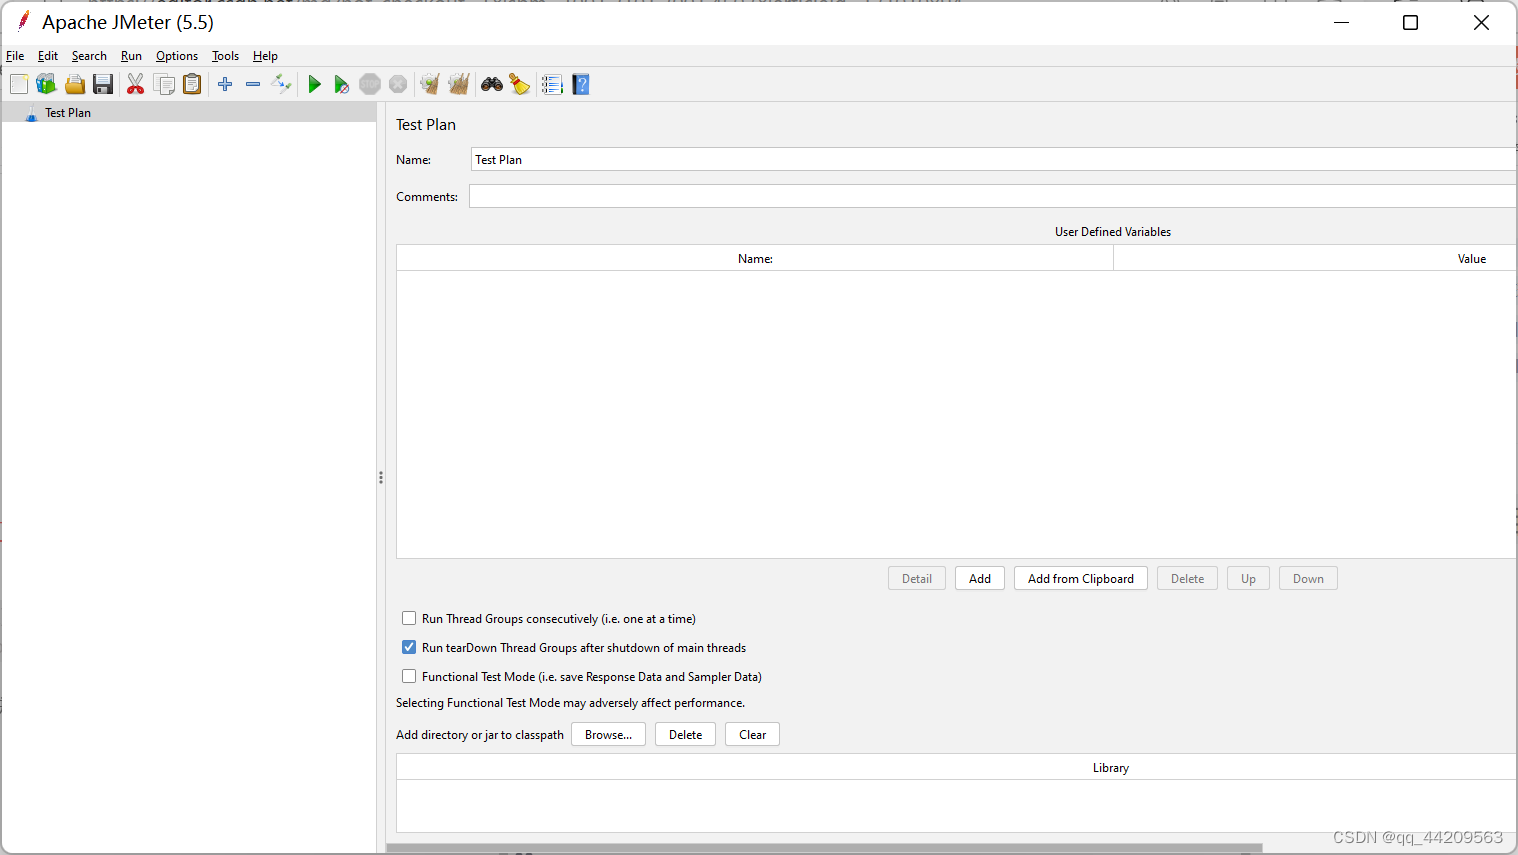Open the Search menu

point(89,56)
